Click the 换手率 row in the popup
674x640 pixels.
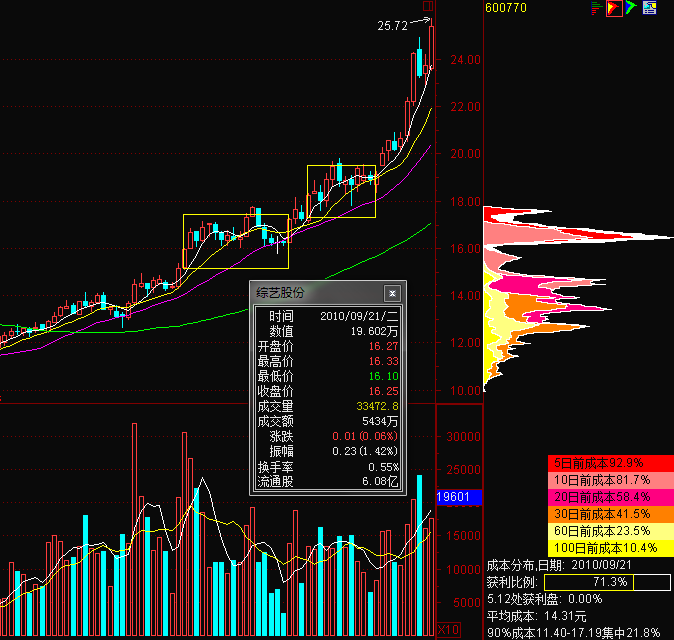click(327, 466)
